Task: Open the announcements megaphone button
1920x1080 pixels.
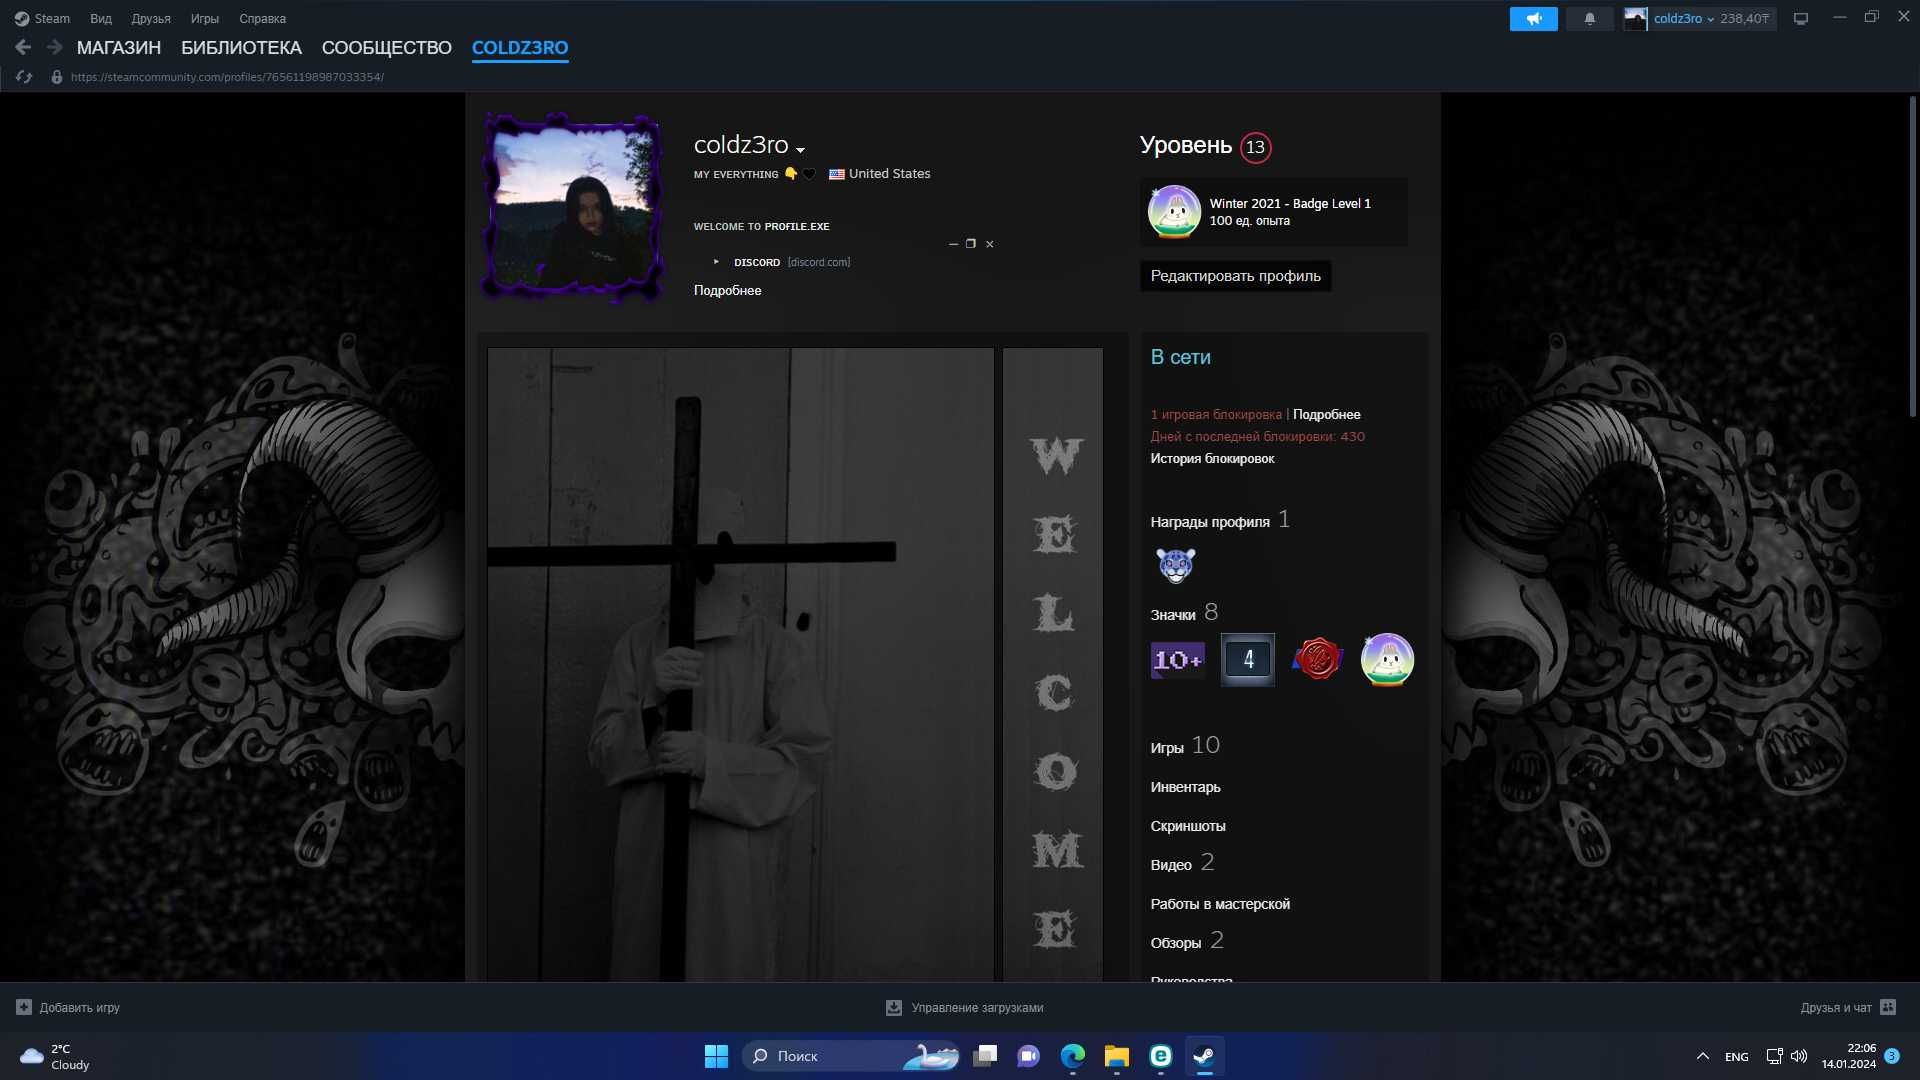Action: [1533, 18]
